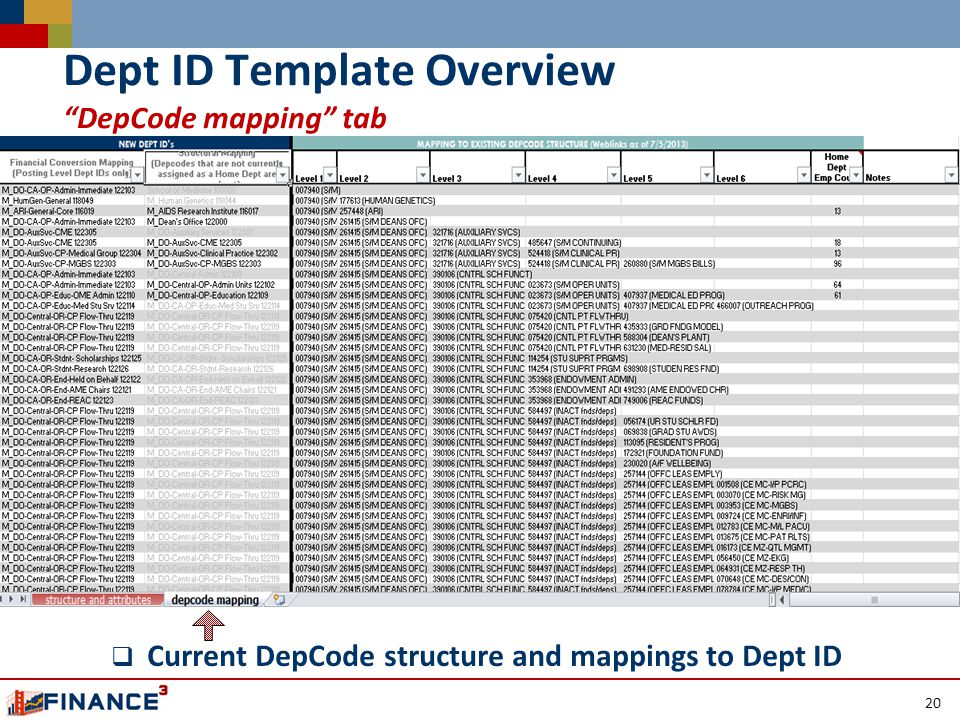Select the 'depcode mapping' sheet tab
960x720 pixels.
click(215, 600)
